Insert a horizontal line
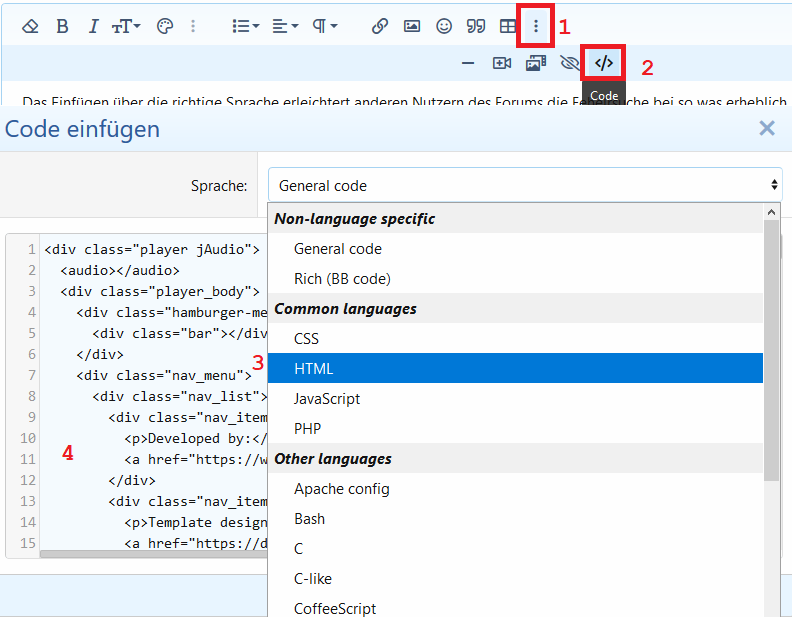The image size is (792, 617). [468, 63]
